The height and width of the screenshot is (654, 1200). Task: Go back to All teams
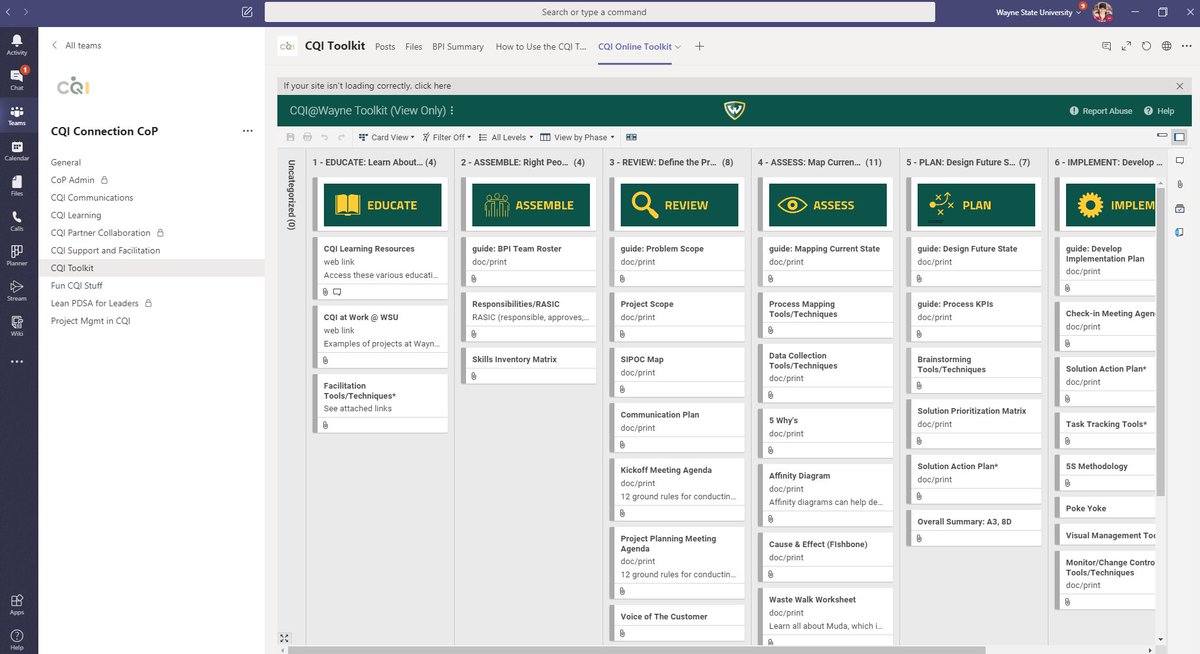[77, 45]
